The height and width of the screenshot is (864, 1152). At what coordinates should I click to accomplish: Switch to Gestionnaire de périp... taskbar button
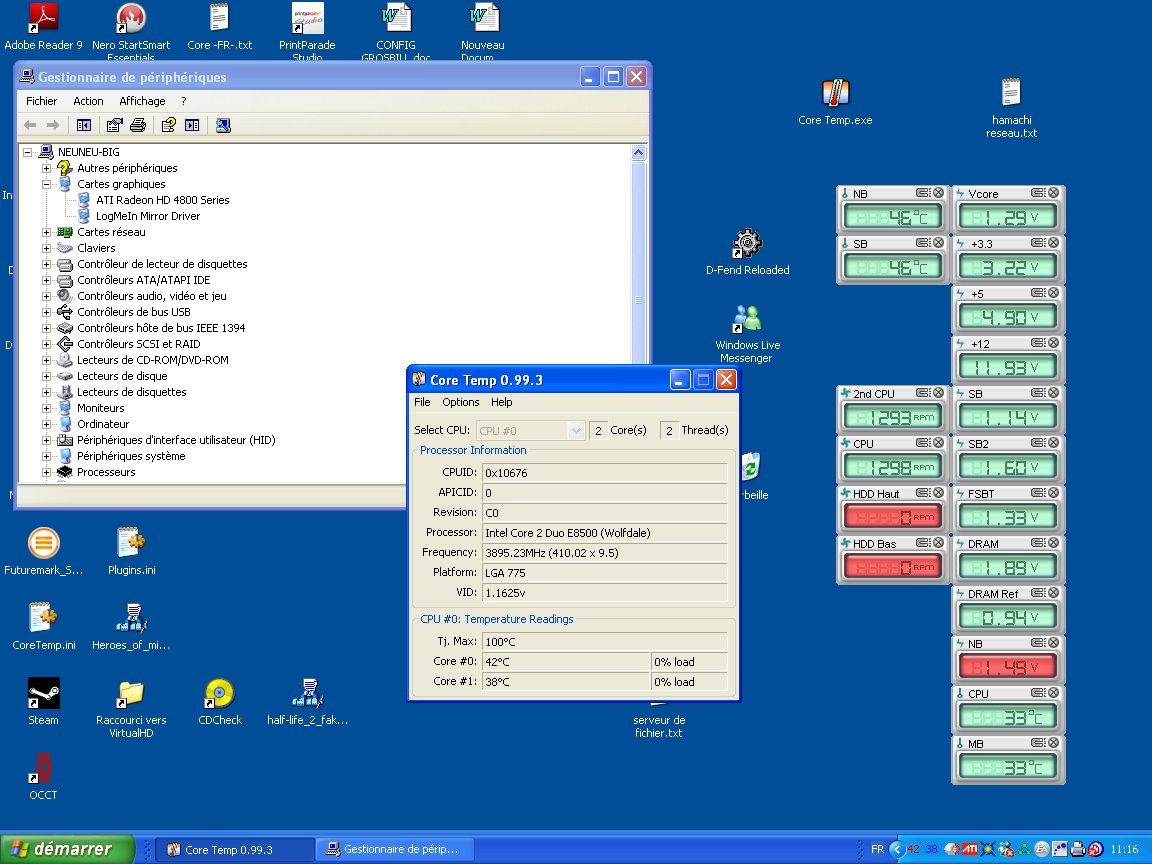394,850
